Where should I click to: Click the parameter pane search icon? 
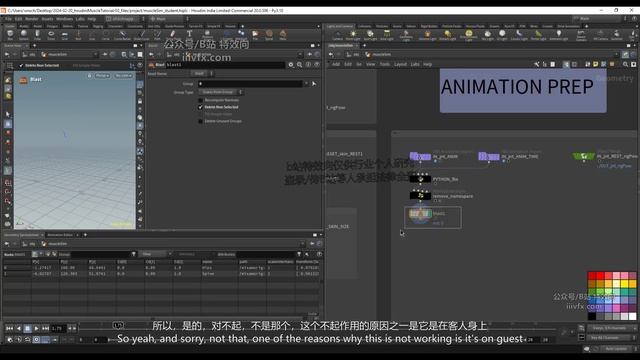tap(300, 64)
